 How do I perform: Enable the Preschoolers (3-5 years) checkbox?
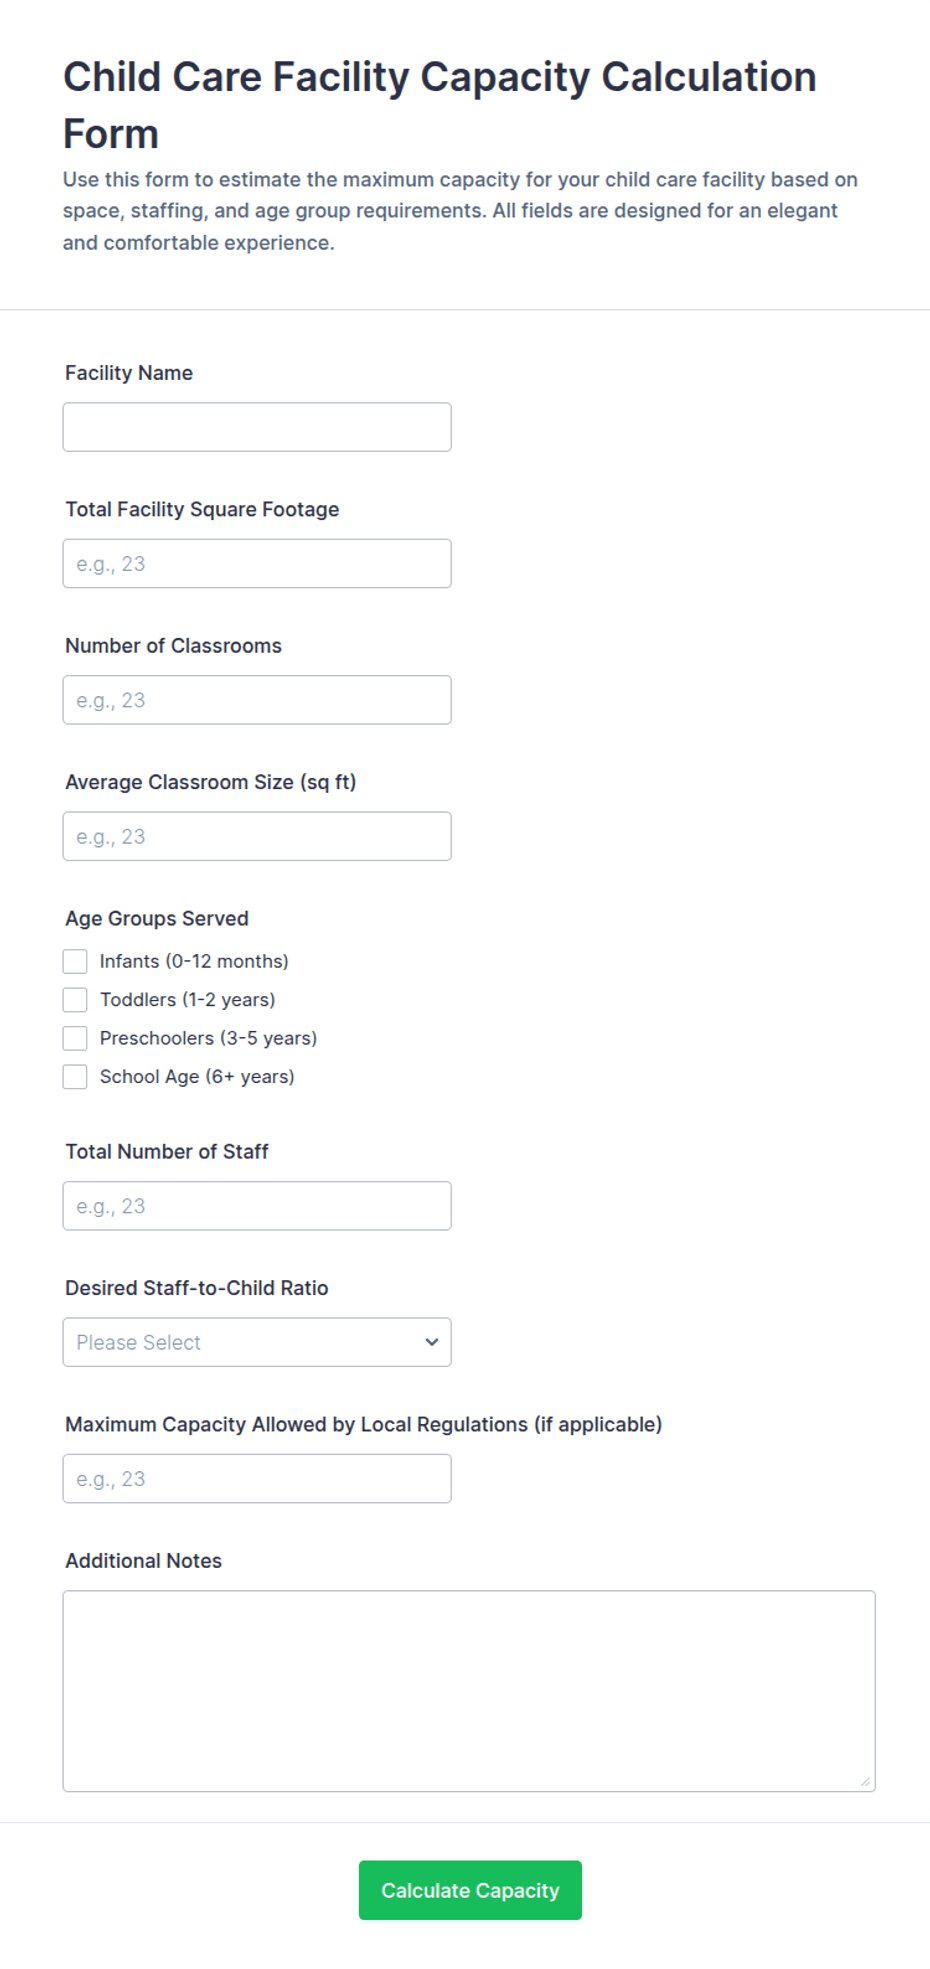point(75,1038)
